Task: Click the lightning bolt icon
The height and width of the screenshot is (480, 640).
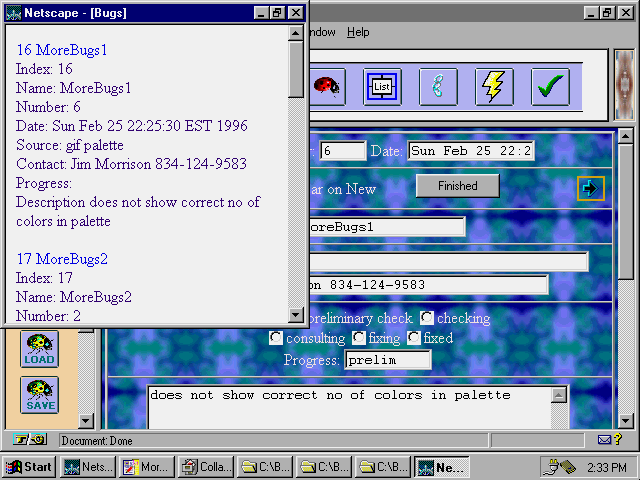Action: 494,87
